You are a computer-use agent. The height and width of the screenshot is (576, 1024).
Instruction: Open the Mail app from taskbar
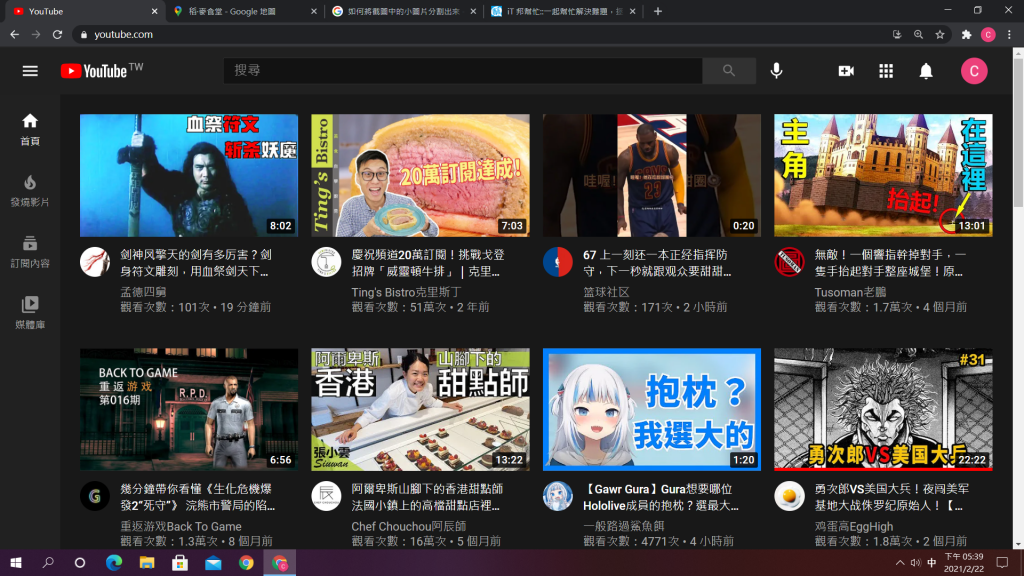coord(213,563)
